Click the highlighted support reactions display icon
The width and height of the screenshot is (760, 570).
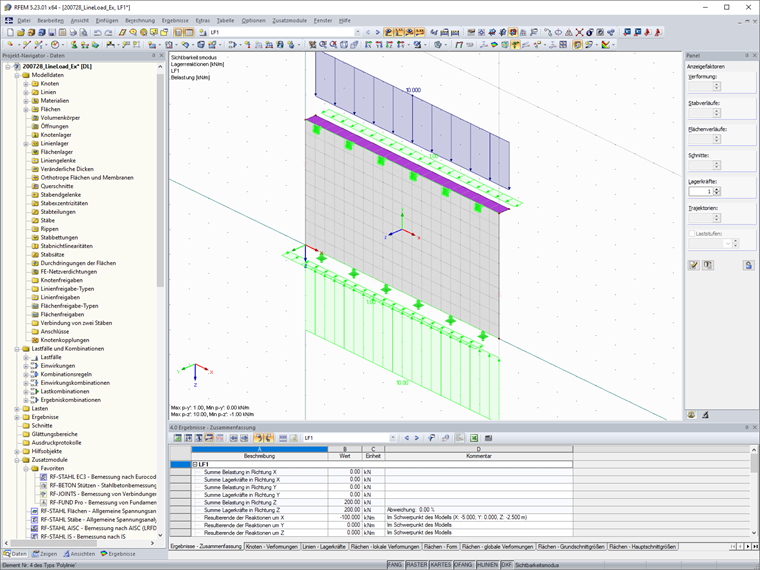pos(515,45)
